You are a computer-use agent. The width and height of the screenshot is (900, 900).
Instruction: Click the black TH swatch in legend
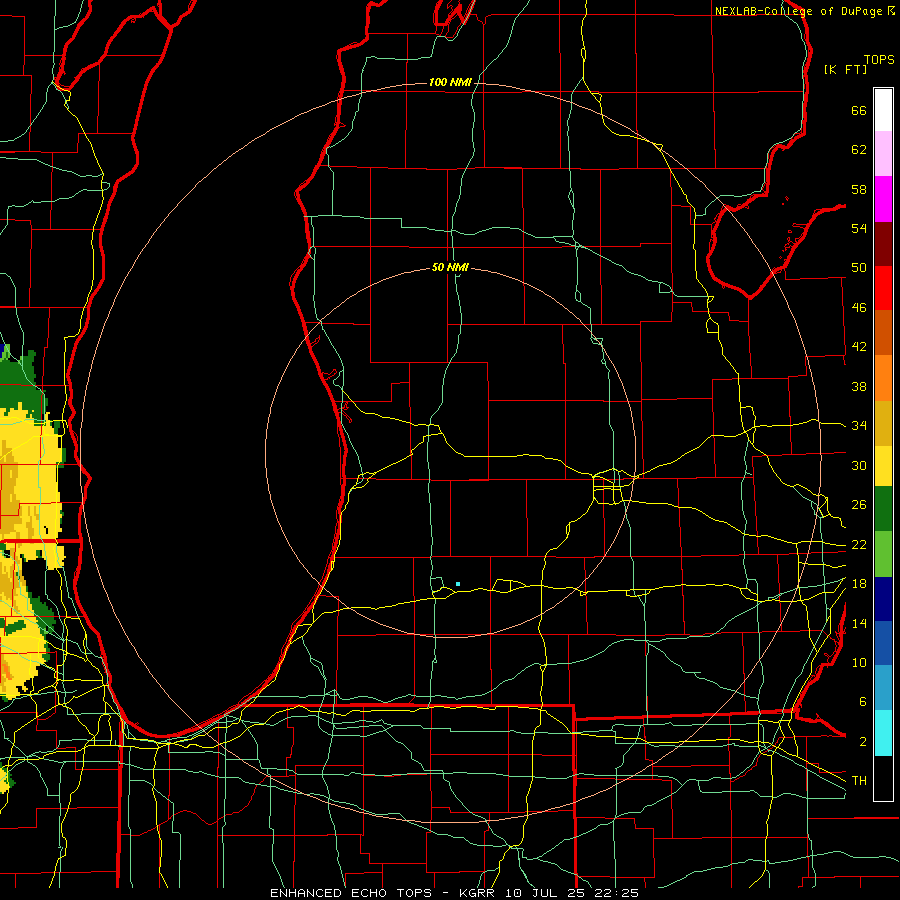(883, 778)
